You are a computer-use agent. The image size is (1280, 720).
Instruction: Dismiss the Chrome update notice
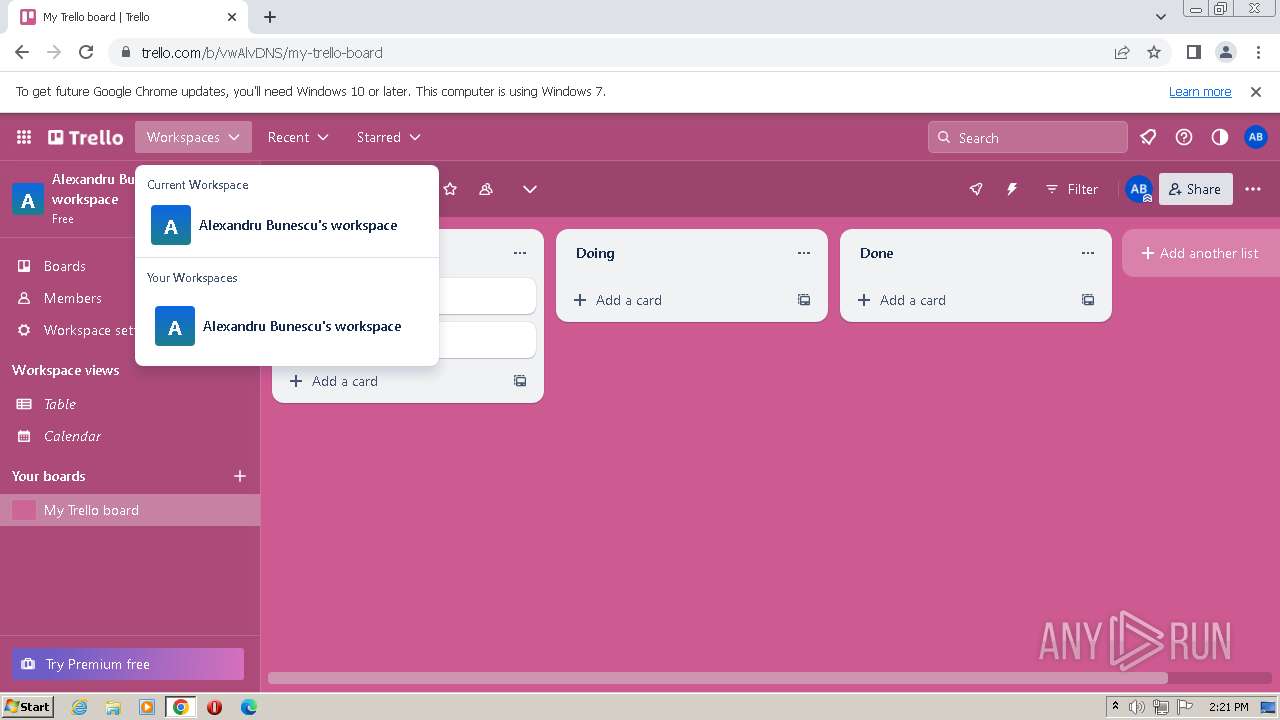point(1256,91)
